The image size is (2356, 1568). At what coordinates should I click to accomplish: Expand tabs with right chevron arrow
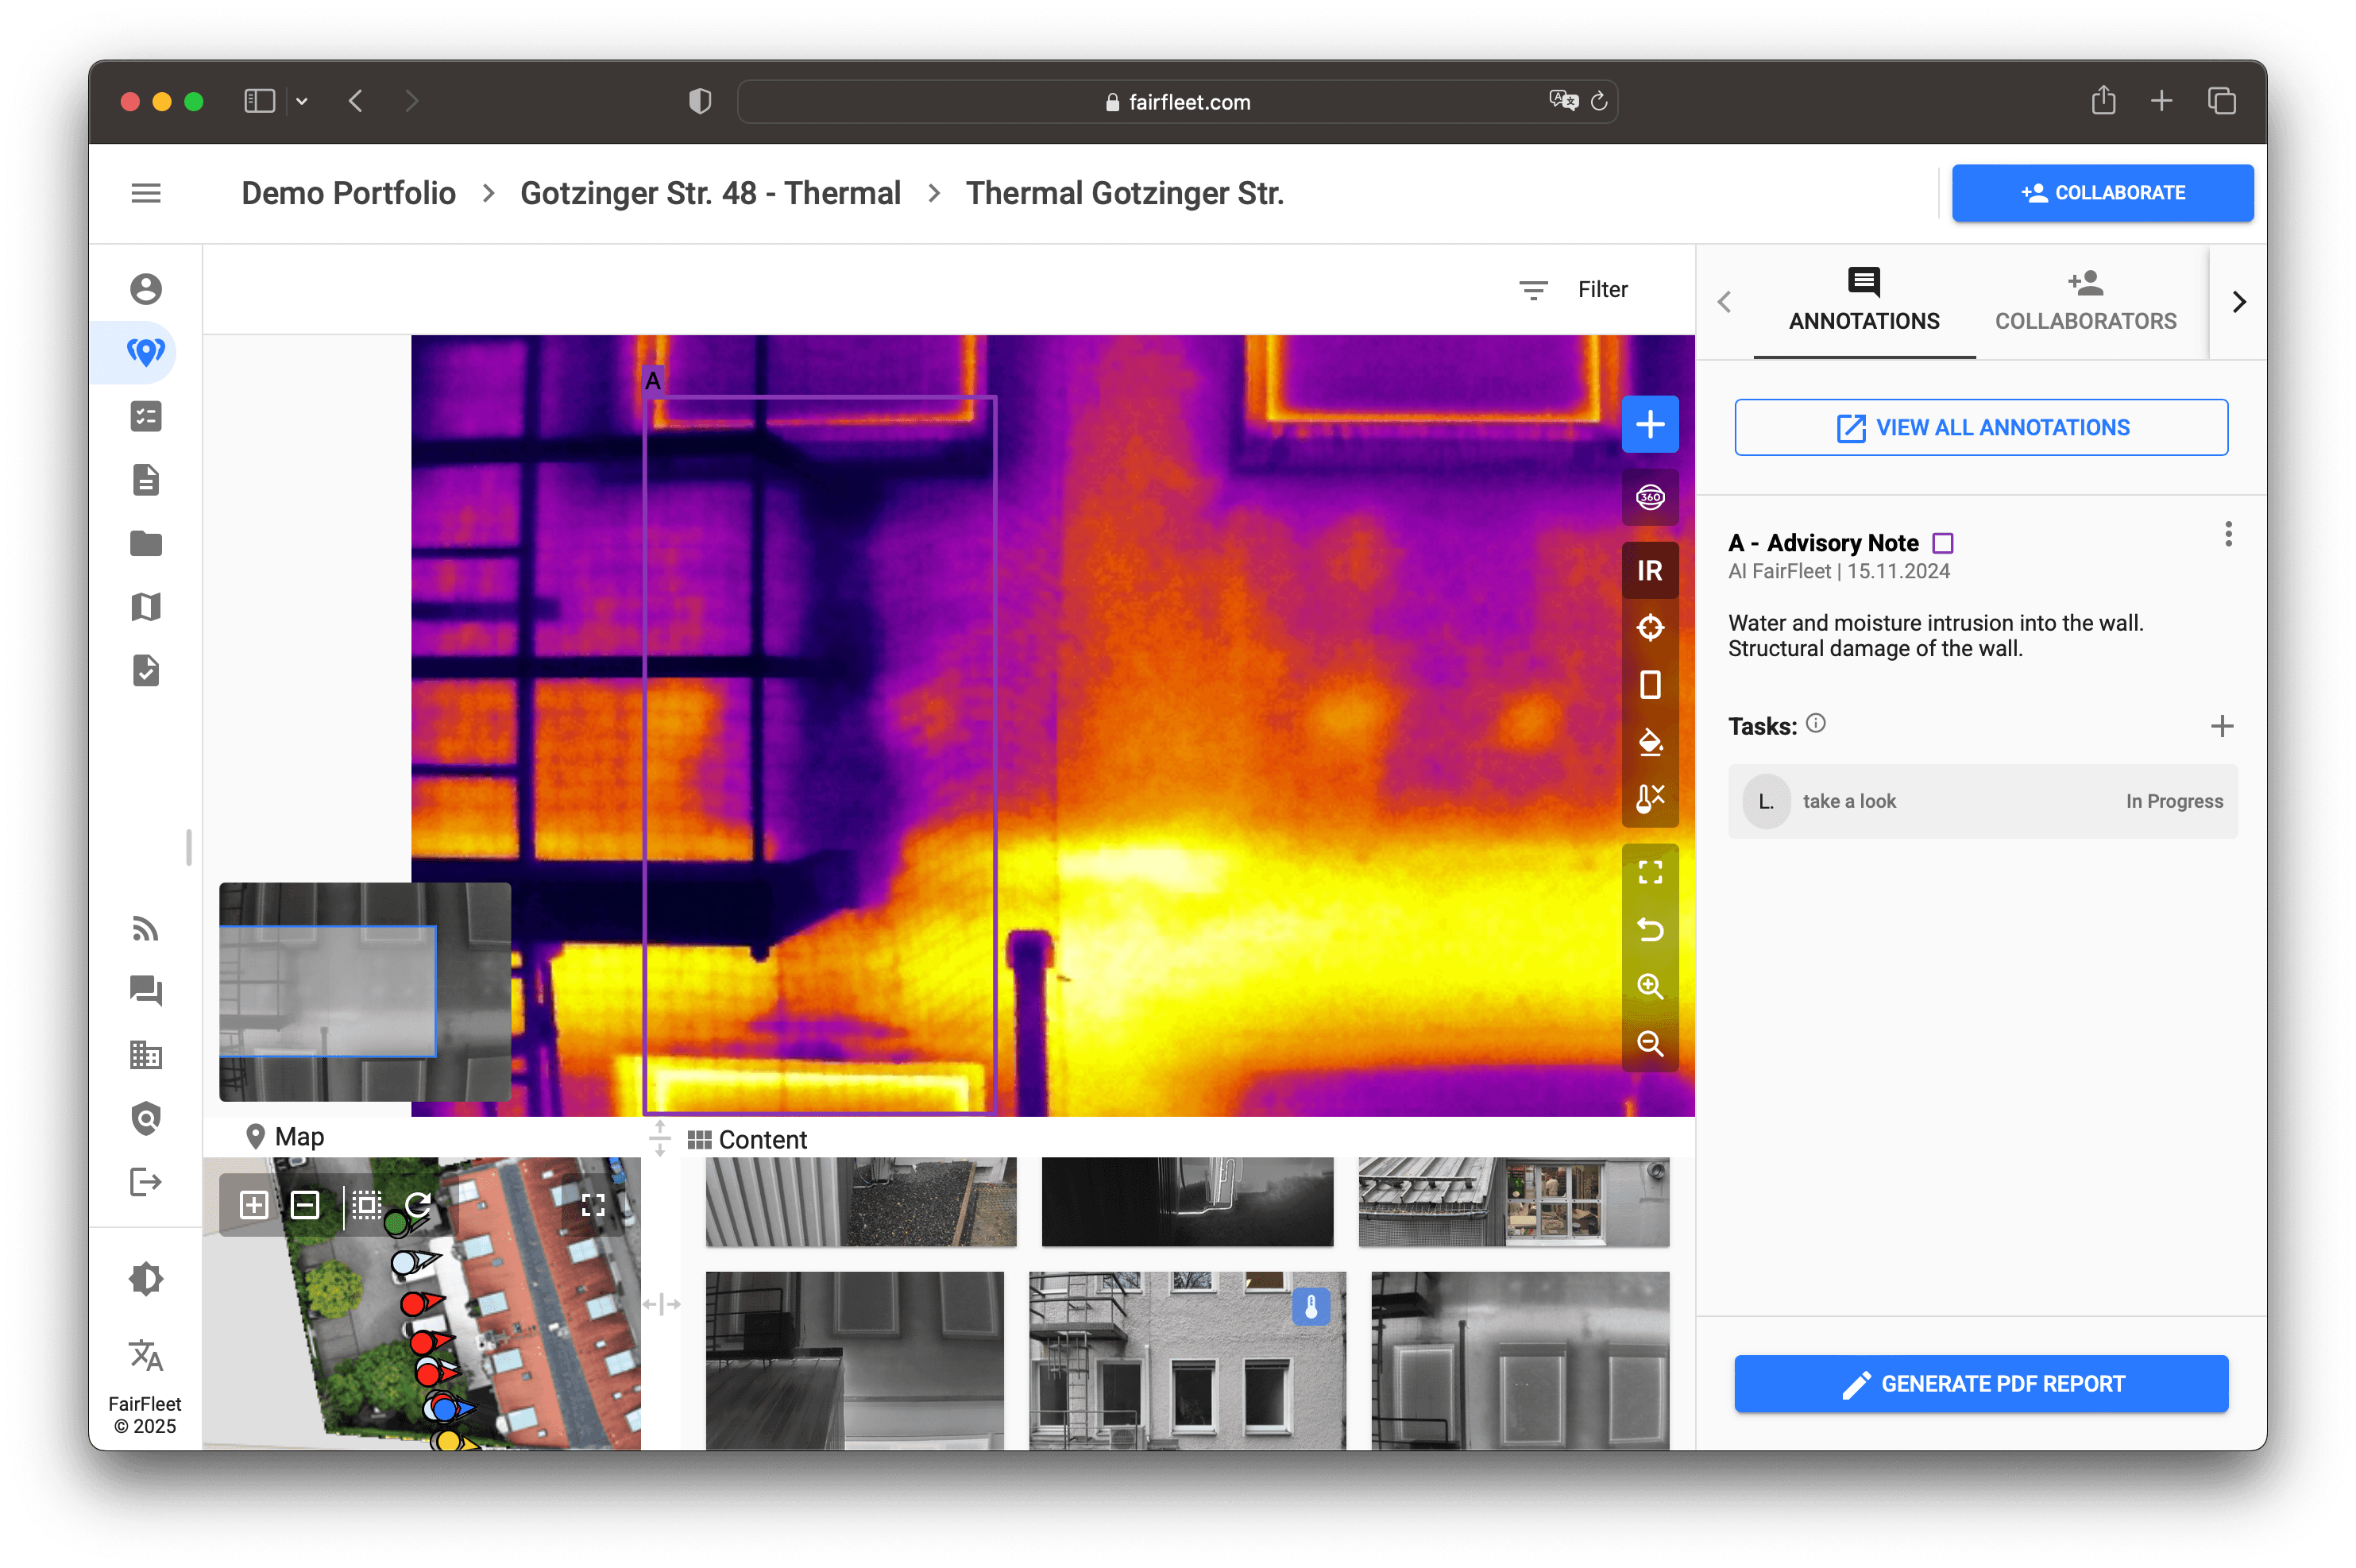2239,302
